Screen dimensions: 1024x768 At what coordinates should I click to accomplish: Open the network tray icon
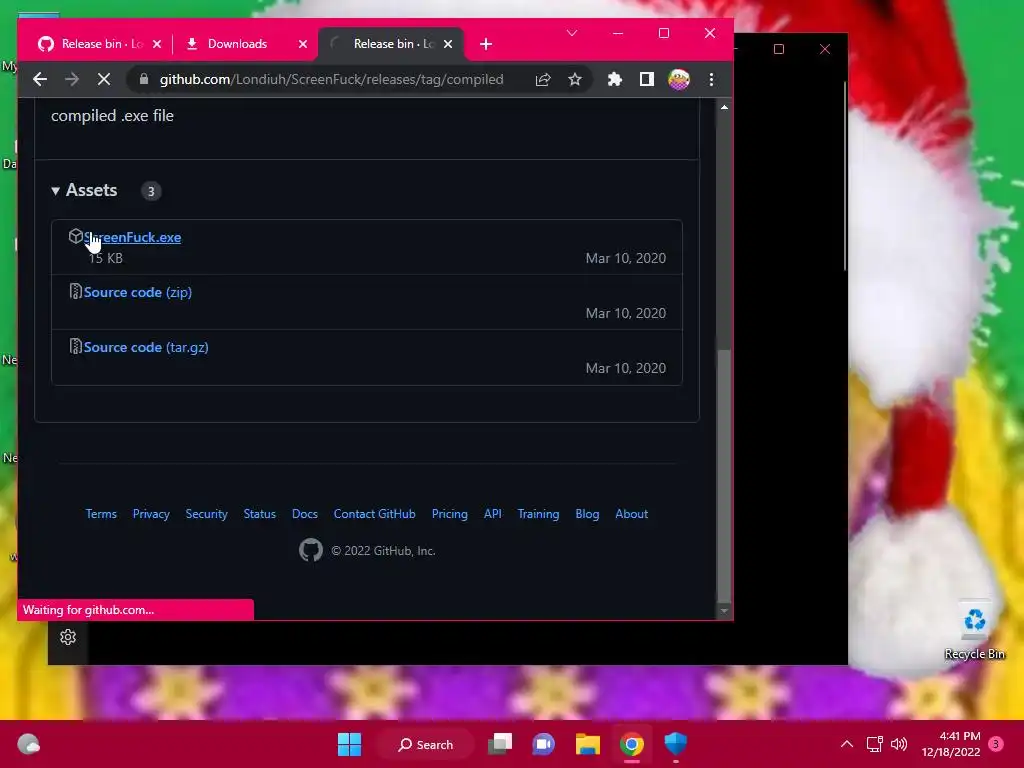874,744
